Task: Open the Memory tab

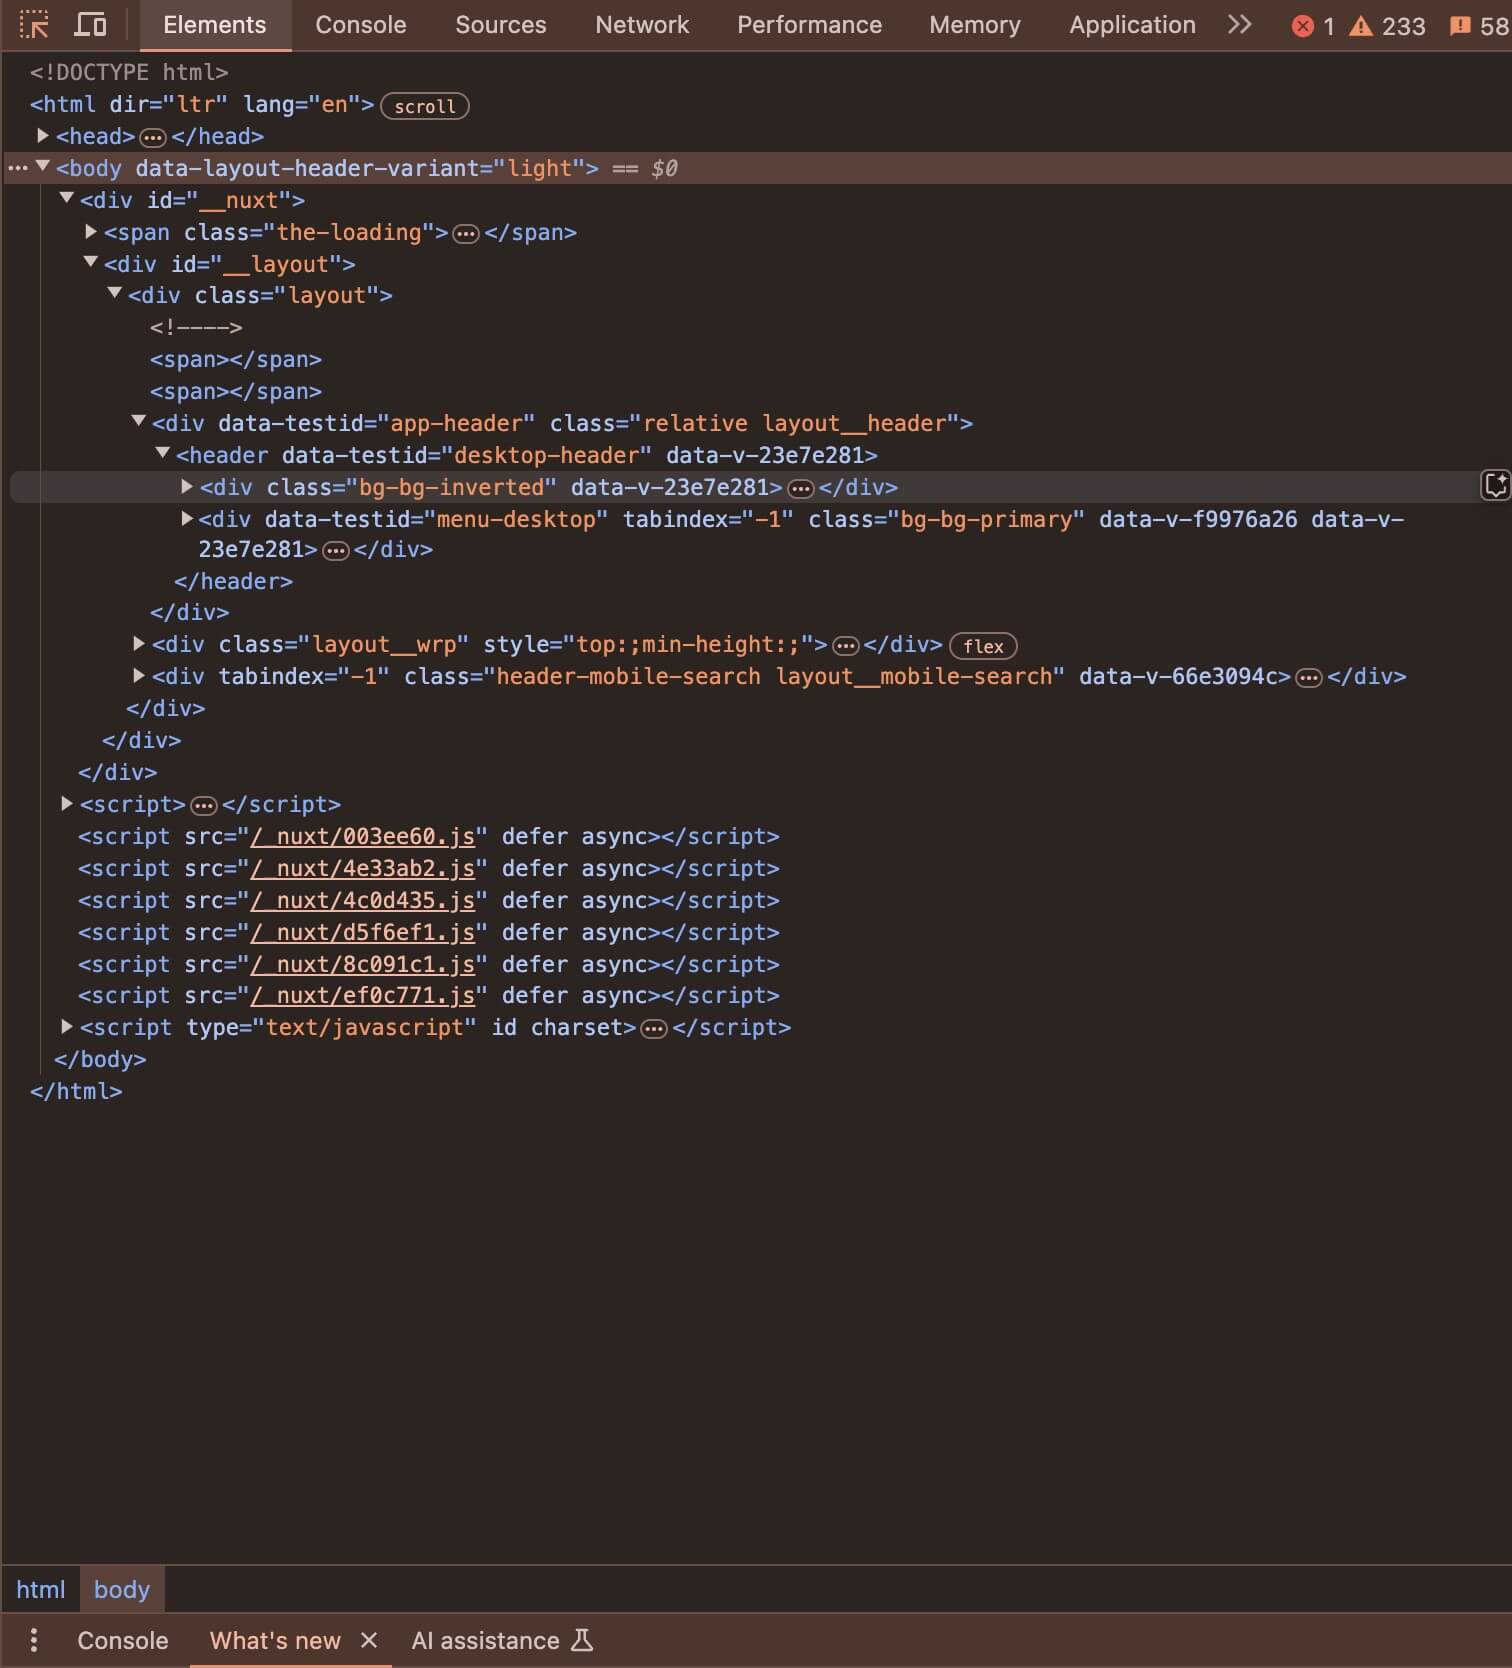Action: click(975, 25)
